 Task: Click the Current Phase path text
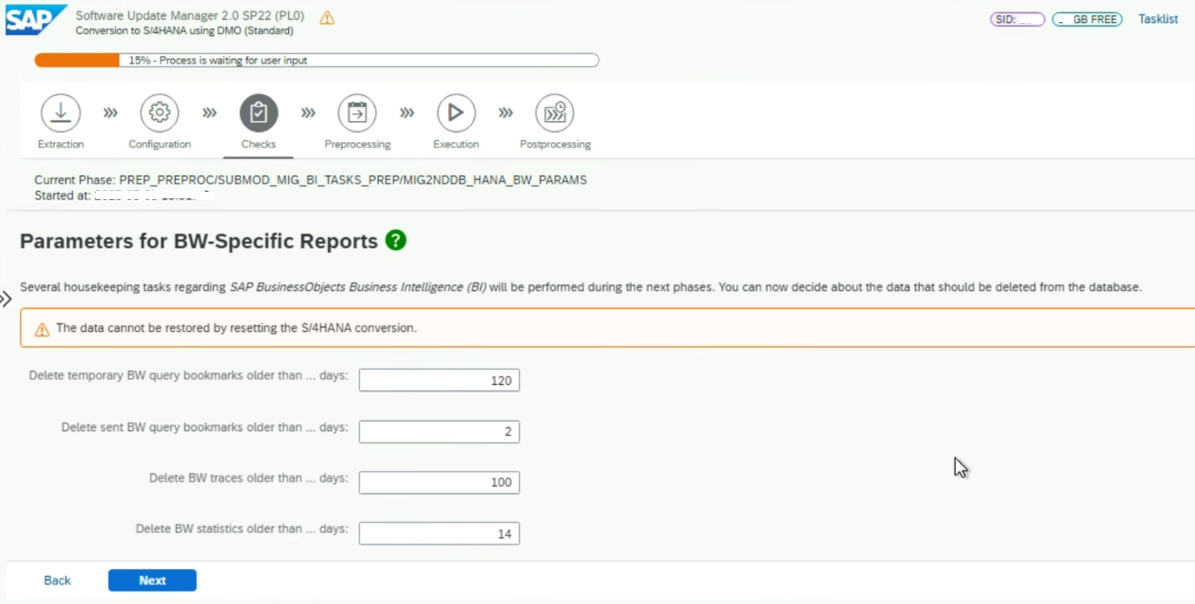tap(310, 181)
